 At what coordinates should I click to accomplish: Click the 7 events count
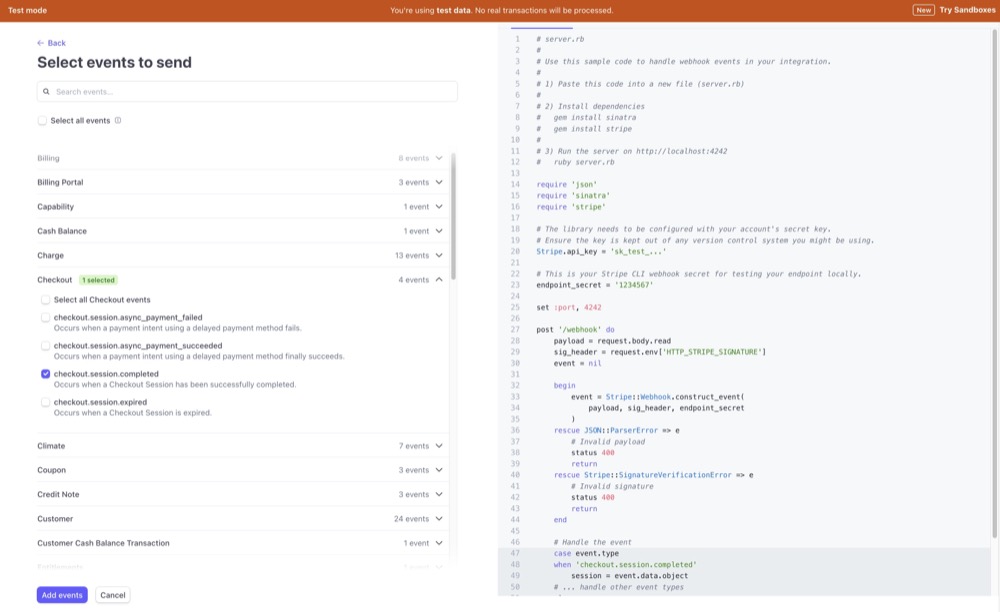pyautogui.click(x=414, y=446)
